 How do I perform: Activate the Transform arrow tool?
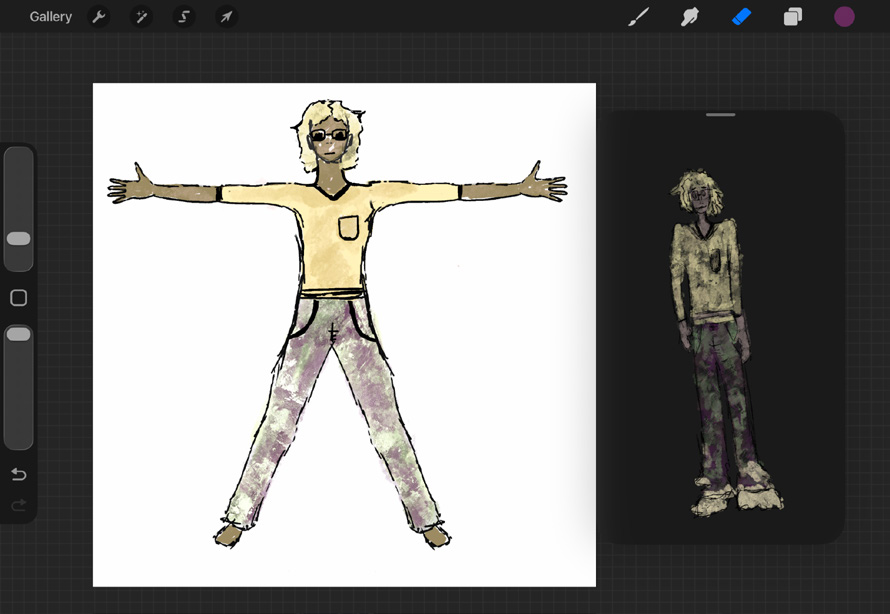click(x=226, y=17)
